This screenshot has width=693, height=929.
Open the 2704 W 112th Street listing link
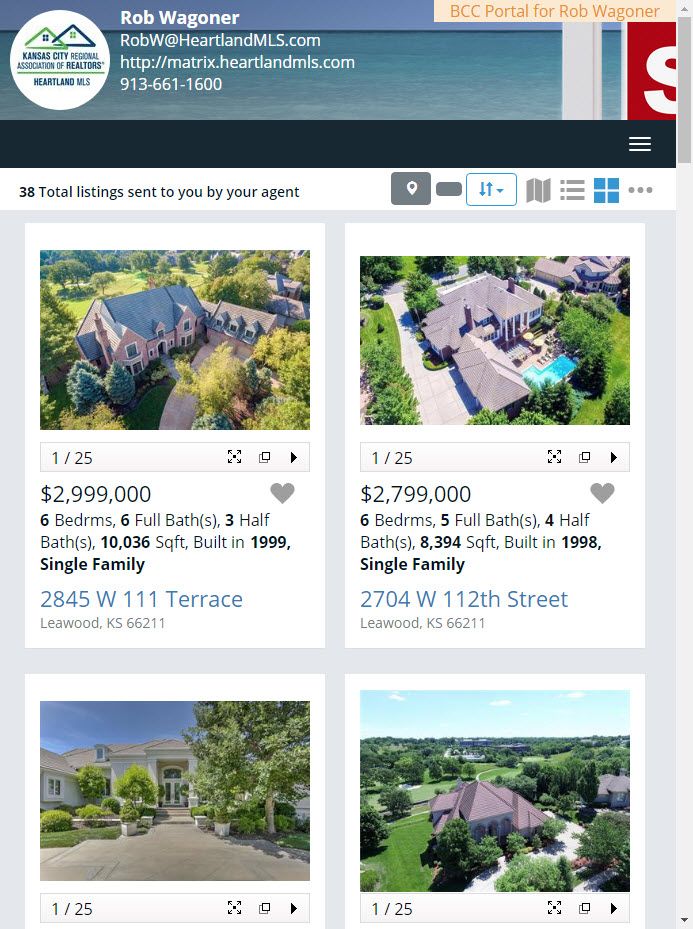tap(464, 599)
